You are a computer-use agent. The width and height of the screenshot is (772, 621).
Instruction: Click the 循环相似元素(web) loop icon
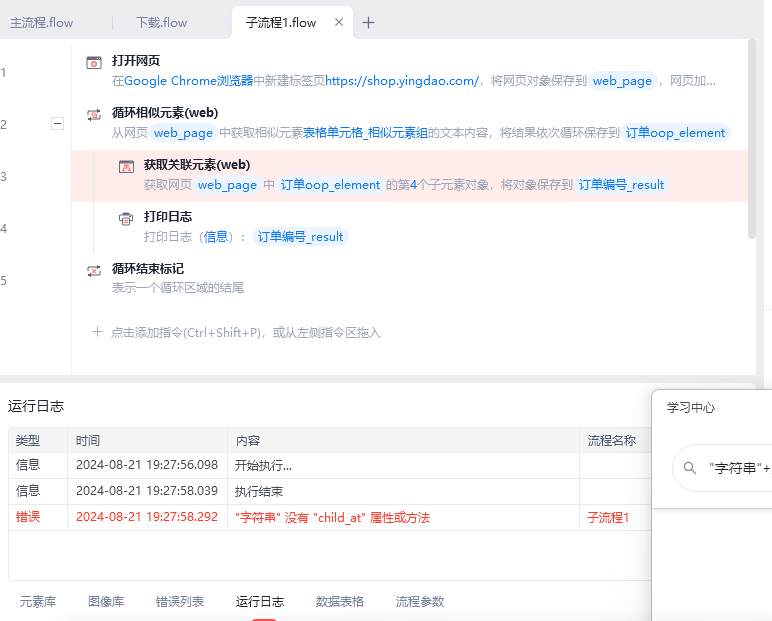tap(94, 115)
